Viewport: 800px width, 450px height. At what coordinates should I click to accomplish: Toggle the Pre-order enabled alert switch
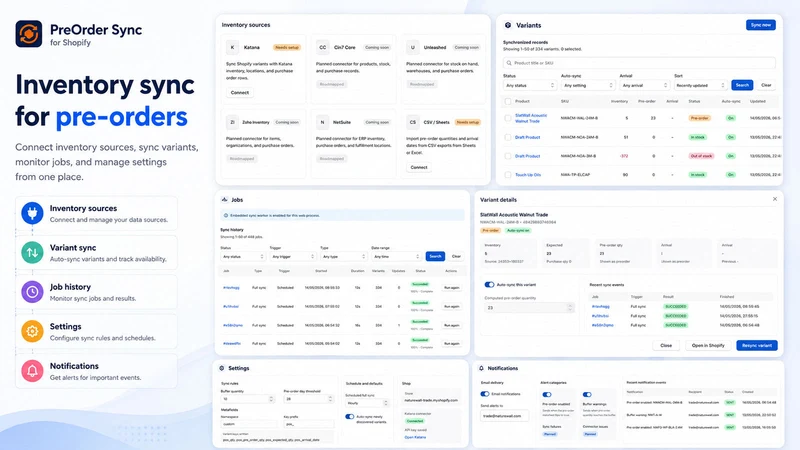[x=547, y=394]
